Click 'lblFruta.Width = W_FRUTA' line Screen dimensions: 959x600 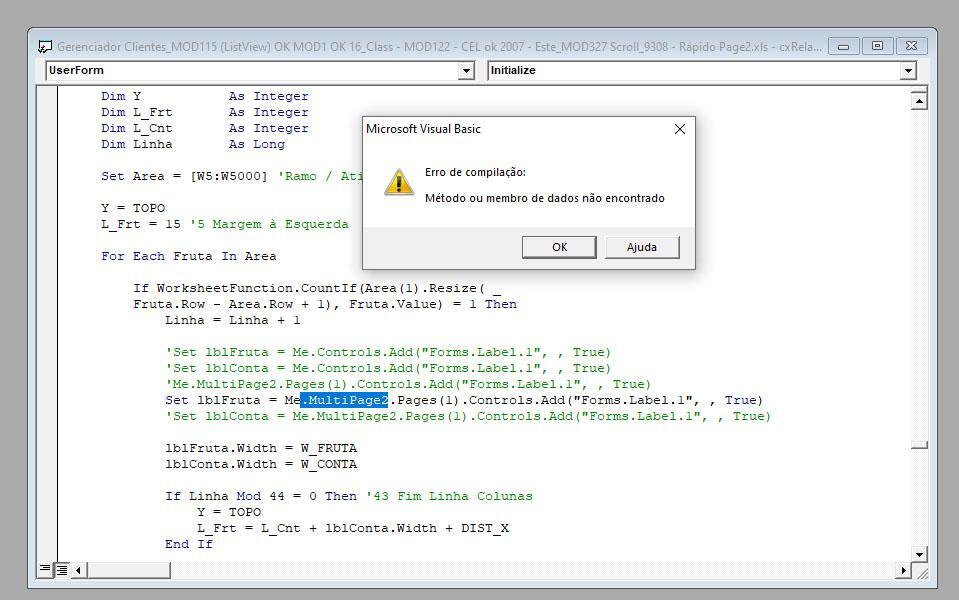pos(261,448)
